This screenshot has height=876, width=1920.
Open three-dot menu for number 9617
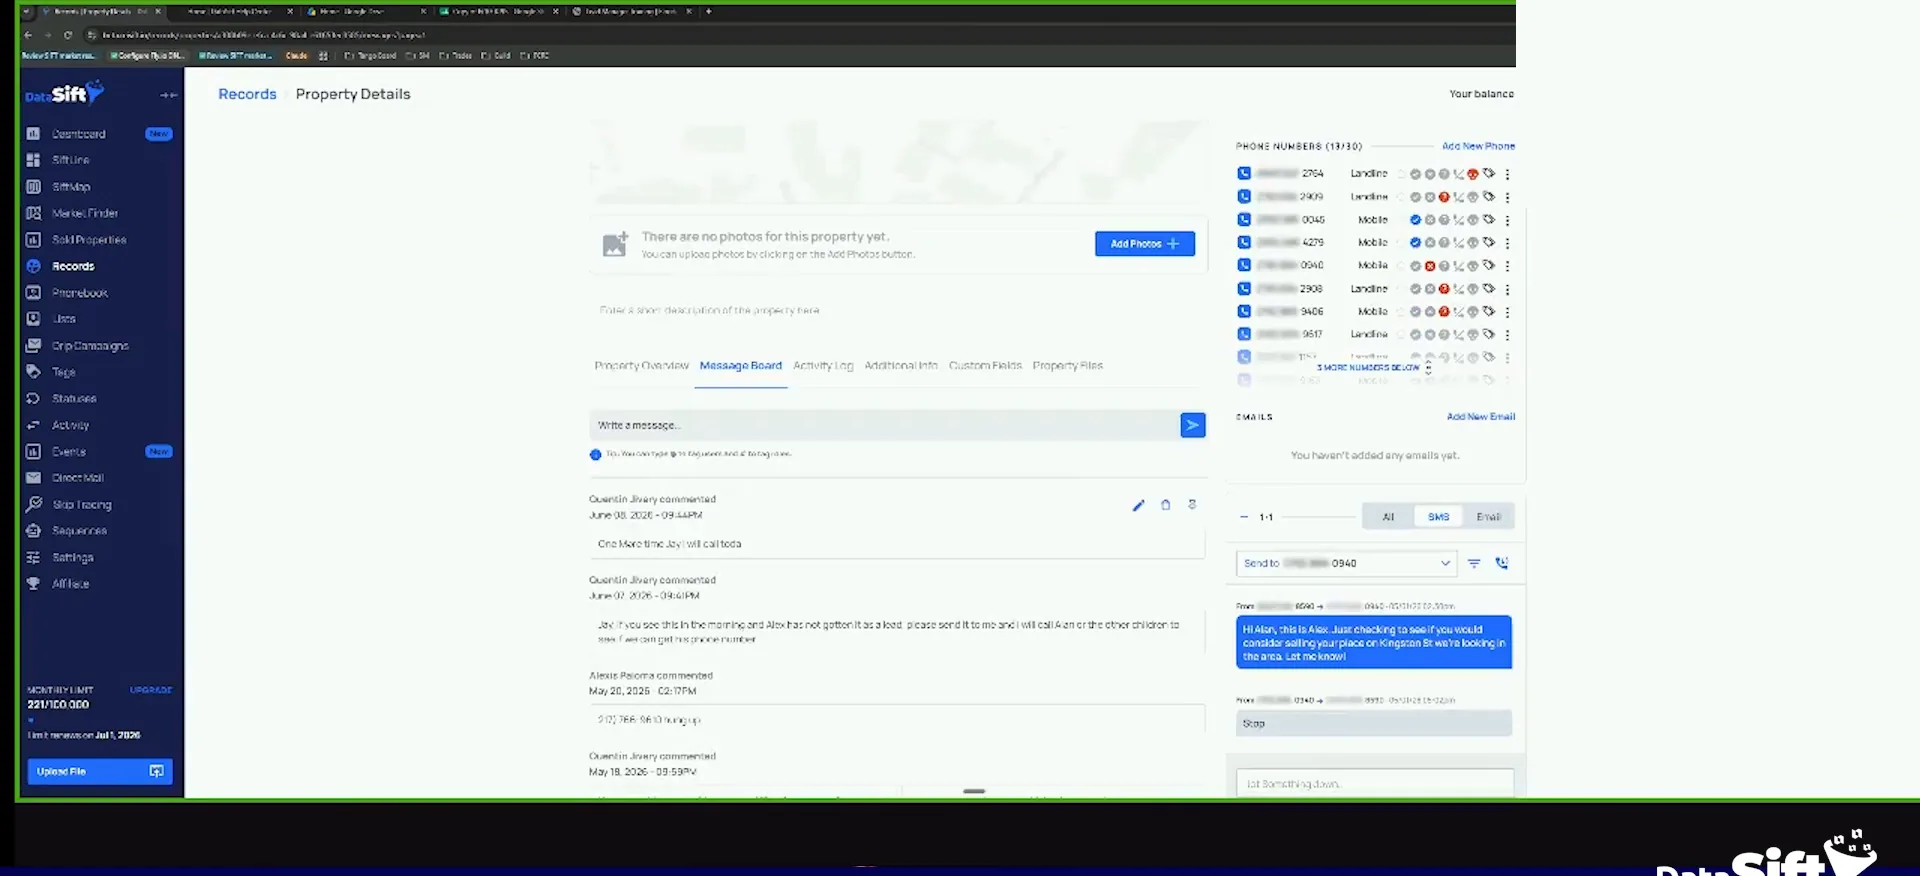(1507, 335)
